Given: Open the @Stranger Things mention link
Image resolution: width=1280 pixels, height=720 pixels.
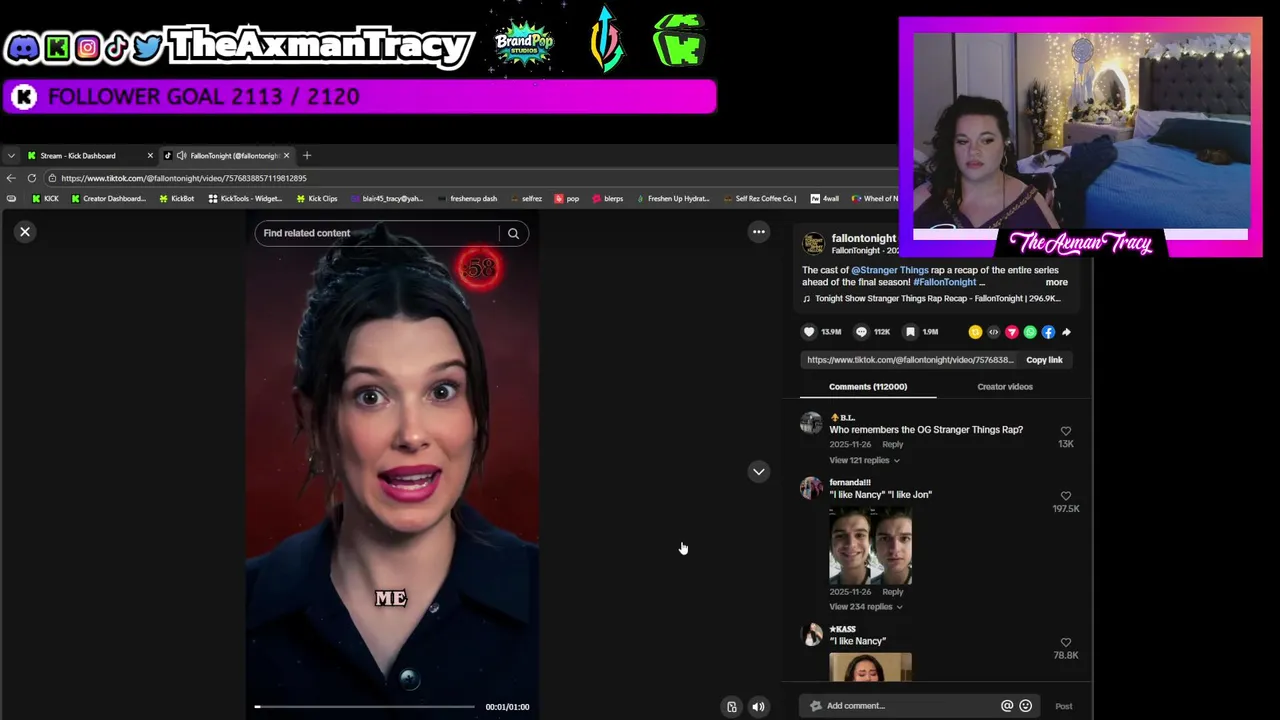Looking at the screenshot, I should (x=890, y=270).
